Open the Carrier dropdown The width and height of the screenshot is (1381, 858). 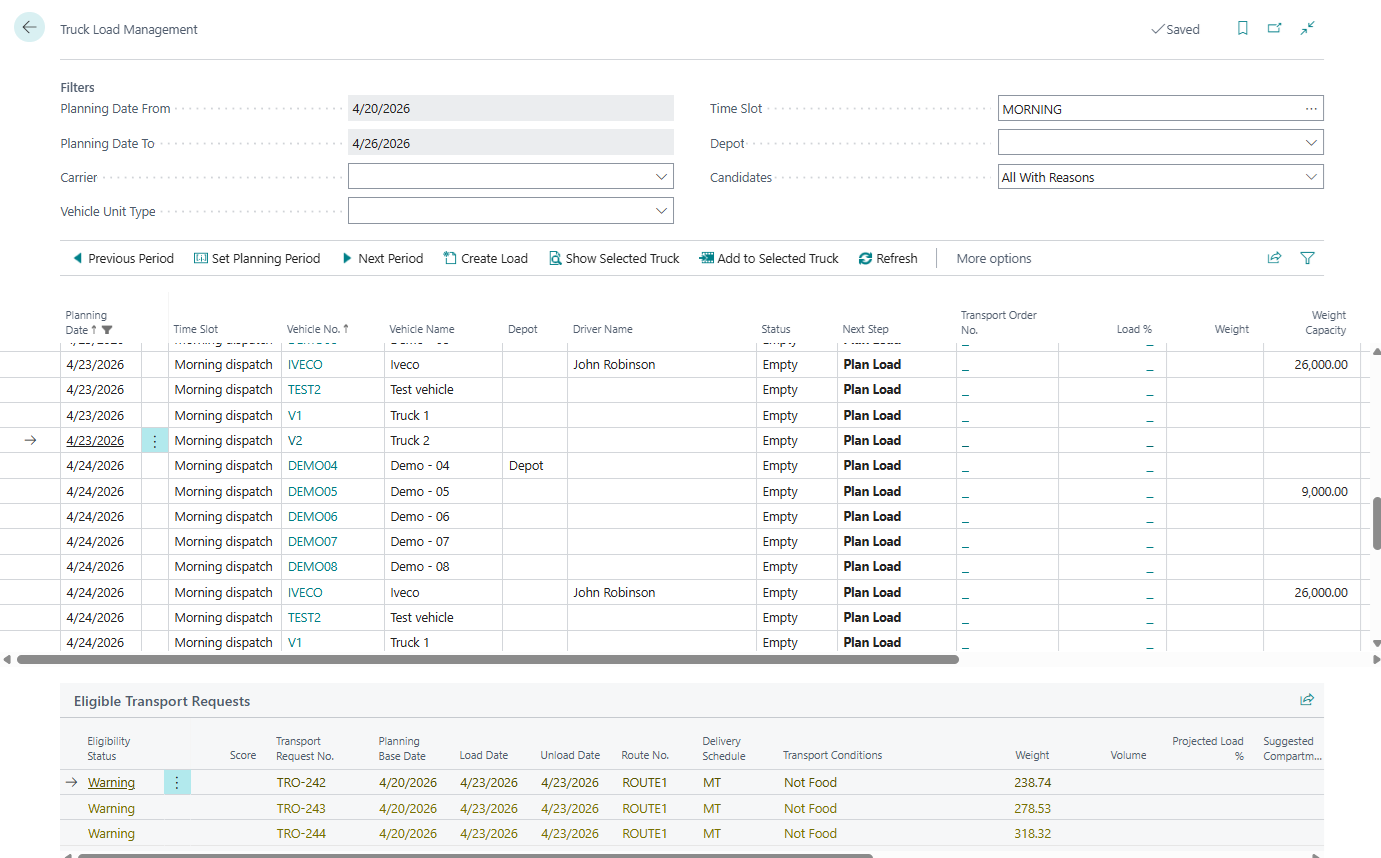pyautogui.click(x=661, y=176)
